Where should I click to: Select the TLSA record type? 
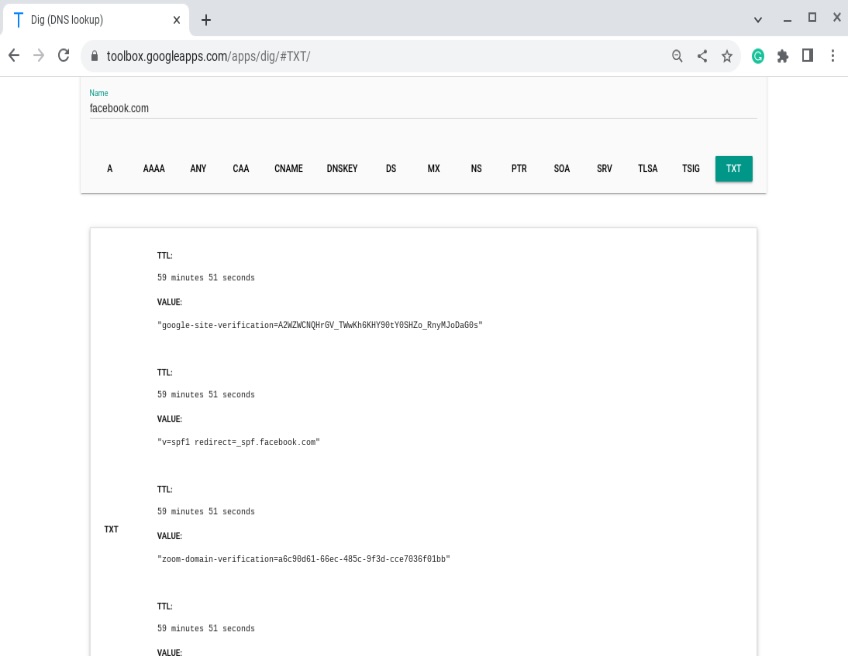coord(647,169)
